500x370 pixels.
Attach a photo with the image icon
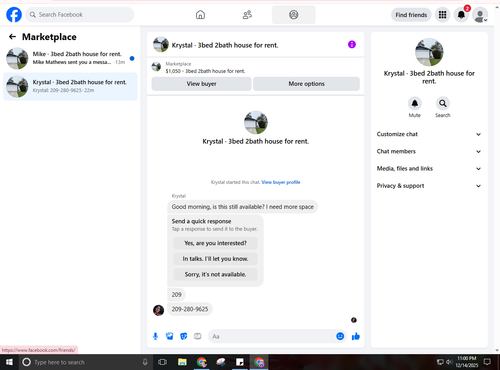click(x=170, y=336)
